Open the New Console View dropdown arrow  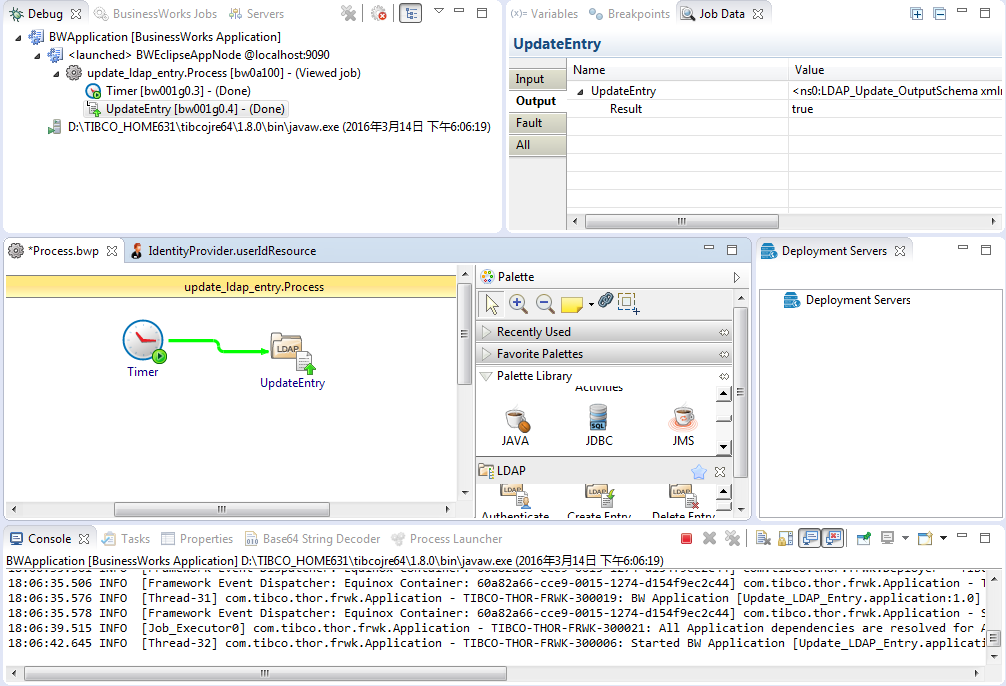[943, 538]
